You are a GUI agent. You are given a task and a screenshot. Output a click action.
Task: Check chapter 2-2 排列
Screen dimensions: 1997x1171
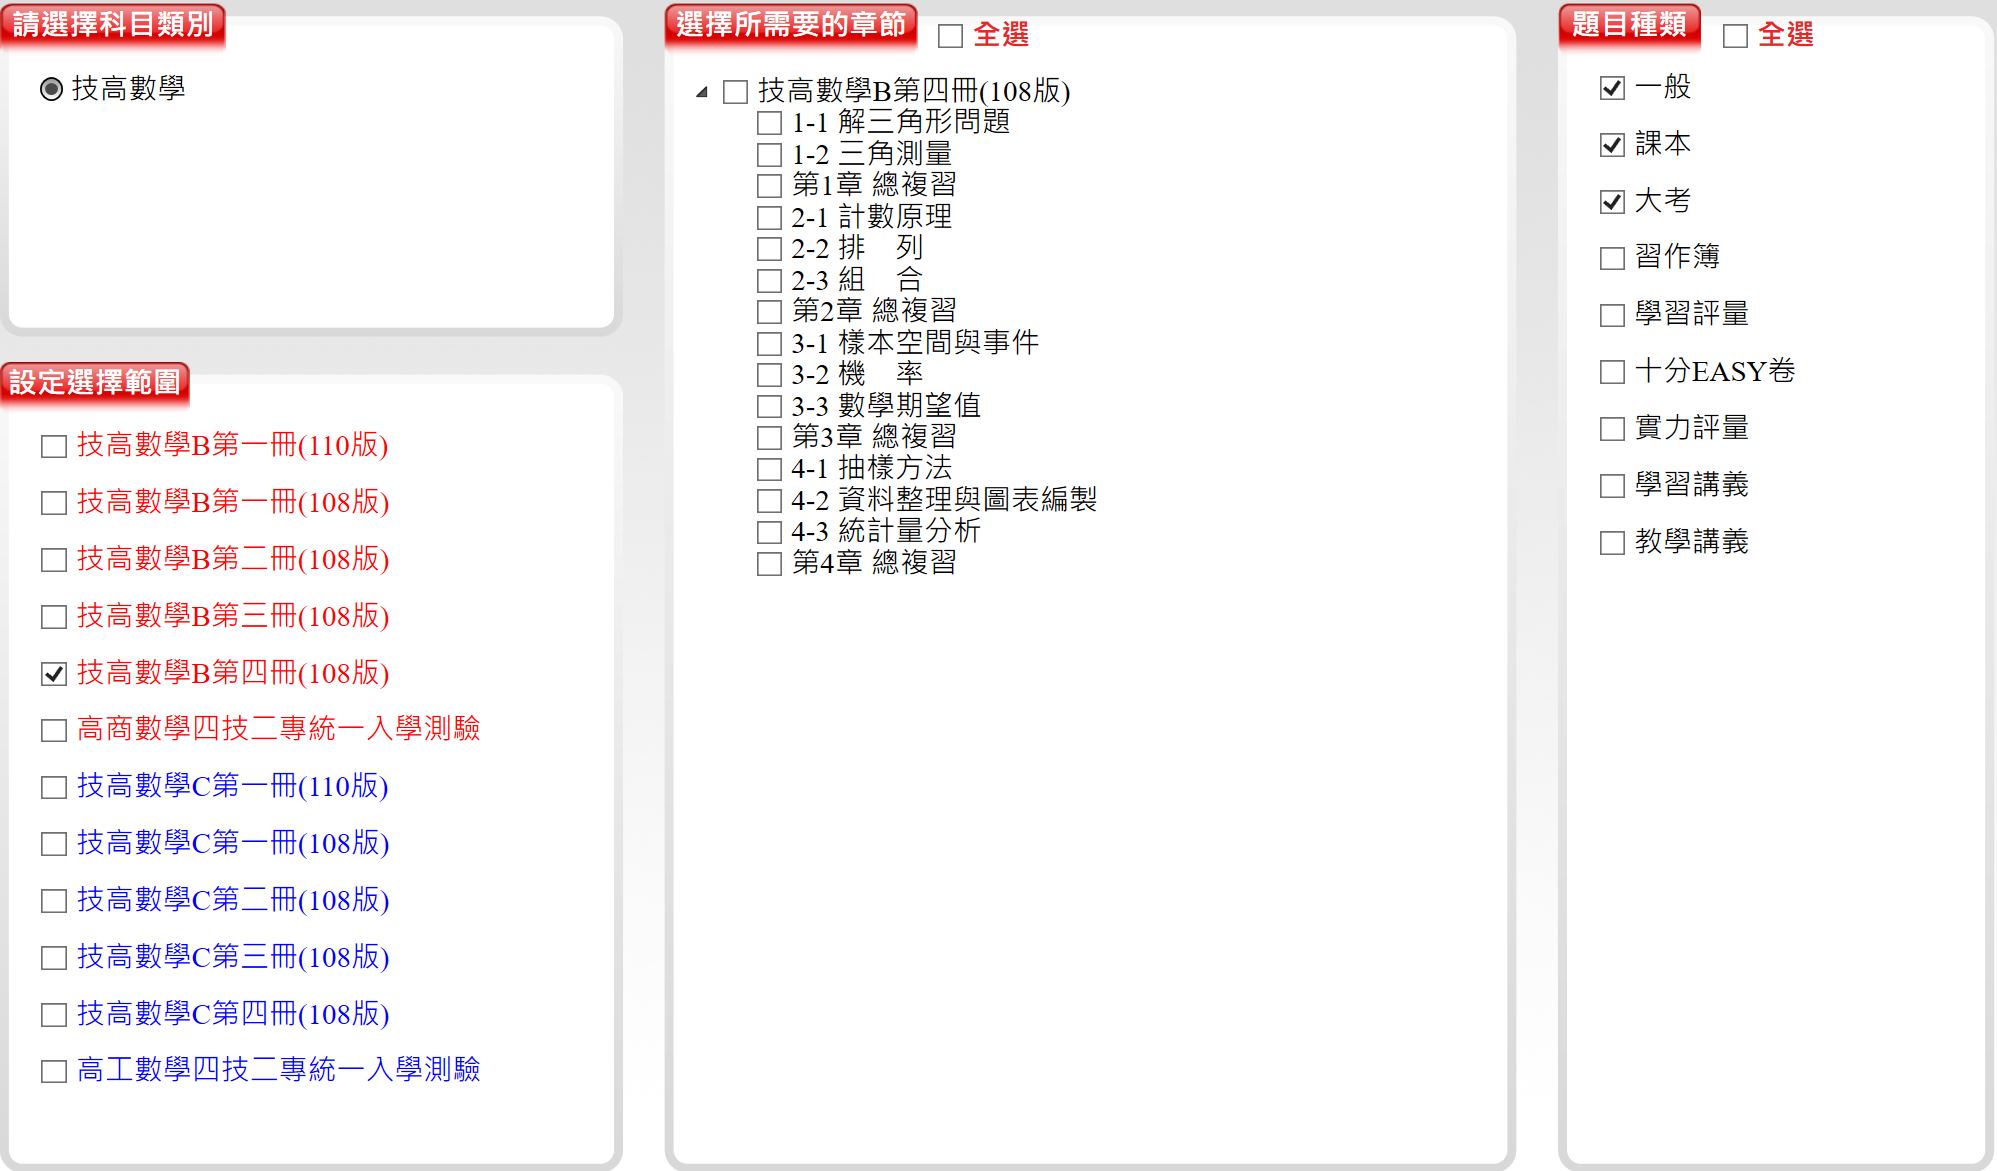click(769, 249)
